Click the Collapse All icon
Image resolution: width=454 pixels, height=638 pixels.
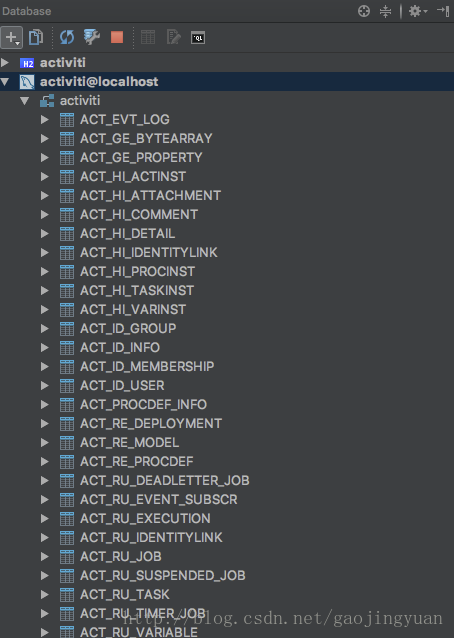[x=385, y=11]
